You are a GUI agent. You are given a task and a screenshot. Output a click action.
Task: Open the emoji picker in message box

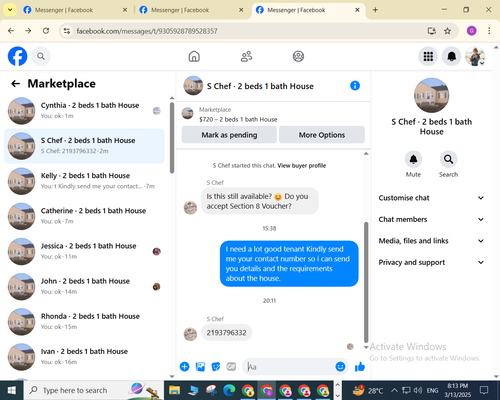point(340,367)
